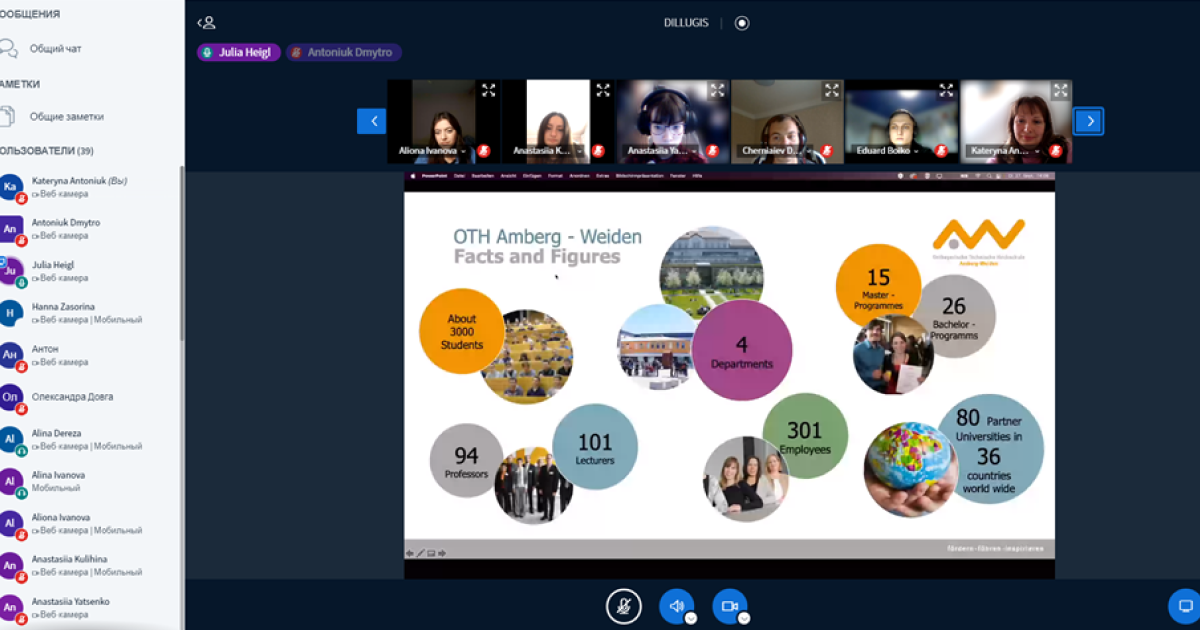Click the recording indicator next to DILLUGIS
1200x630 pixels.
[x=742, y=23]
